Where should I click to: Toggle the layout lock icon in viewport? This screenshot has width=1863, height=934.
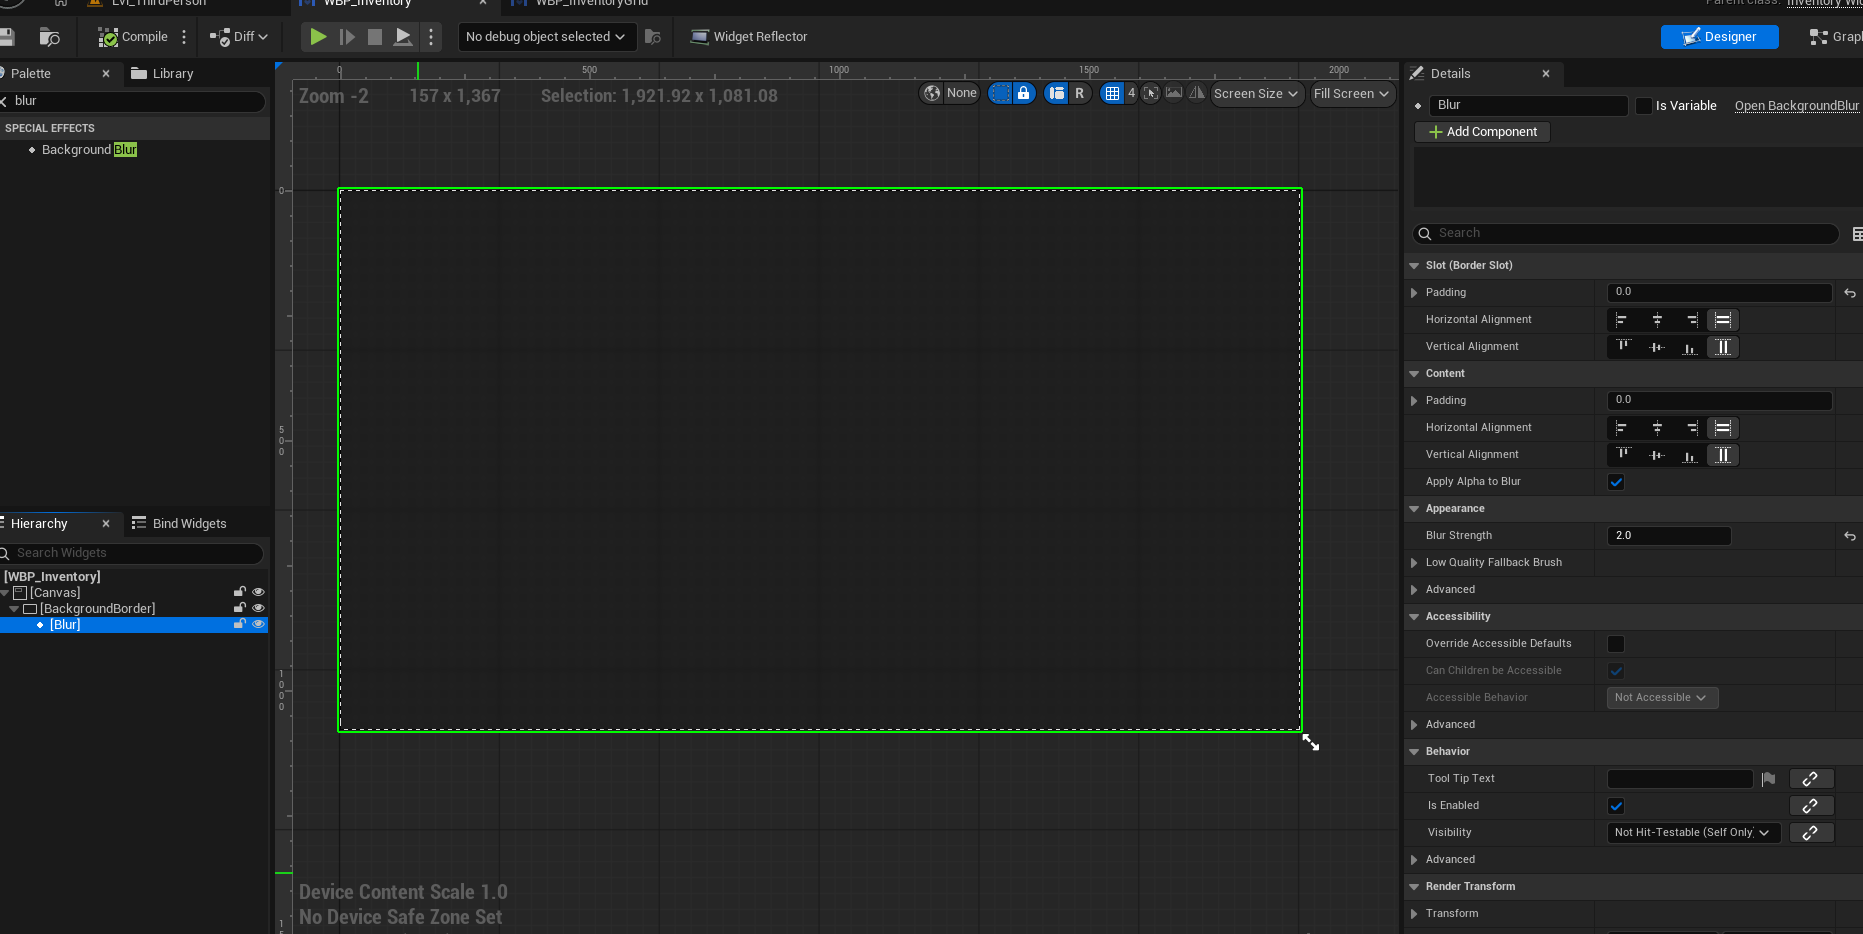1023,93
